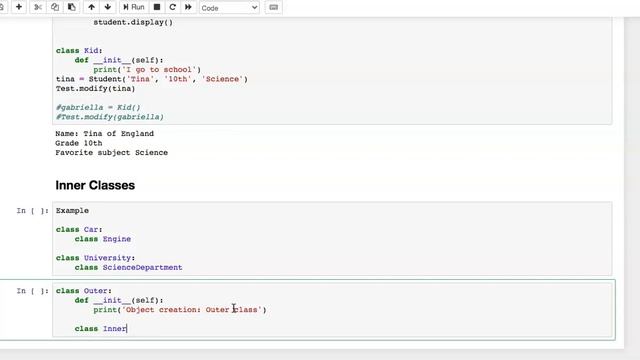640x360 pixels.
Task: Click the 'class University:' line
Action: tap(96, 258)
